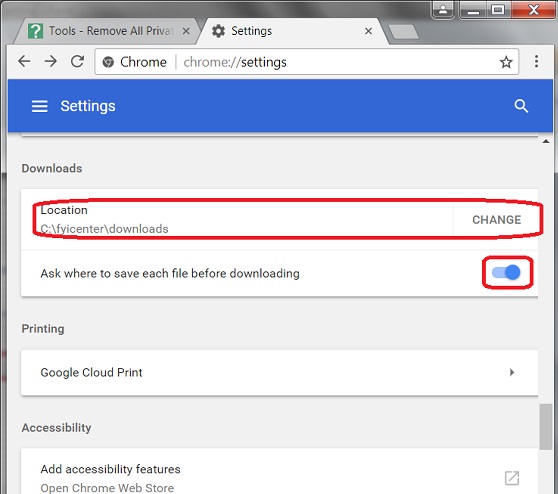Click the Printing section heading
Image resolution: width=558 pixels, height=494 pixels.
43,329
